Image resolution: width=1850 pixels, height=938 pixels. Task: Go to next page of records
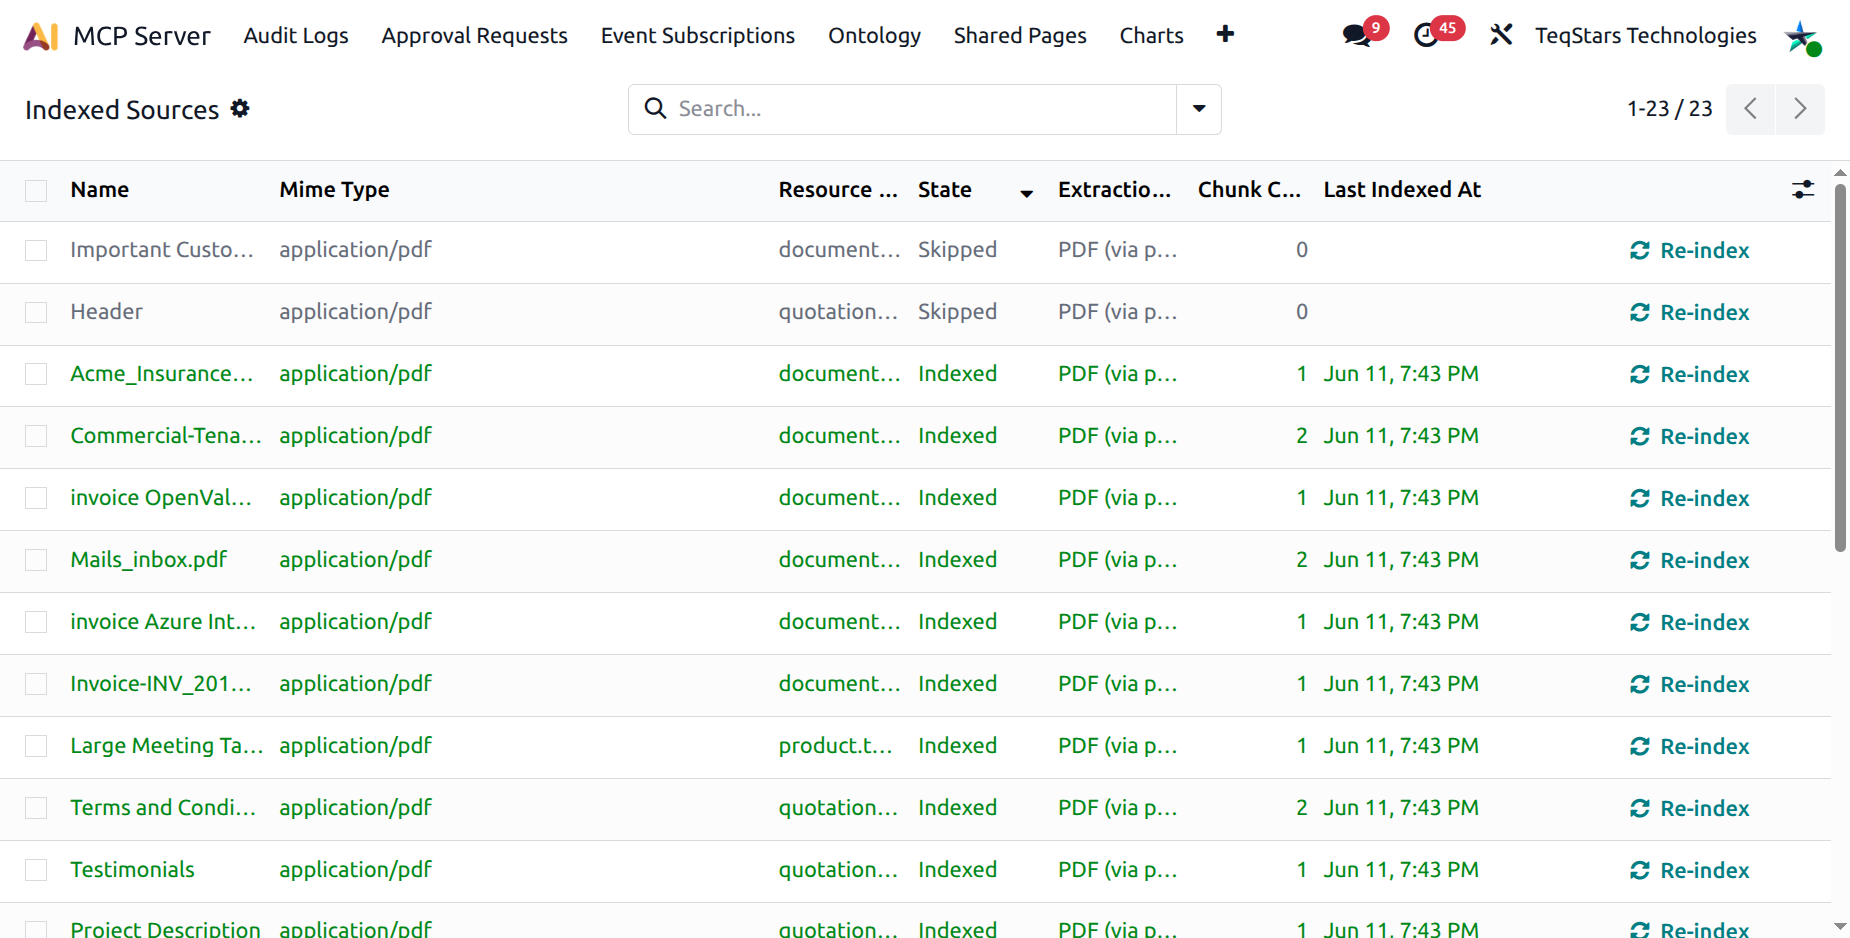tap(1800, 109)
